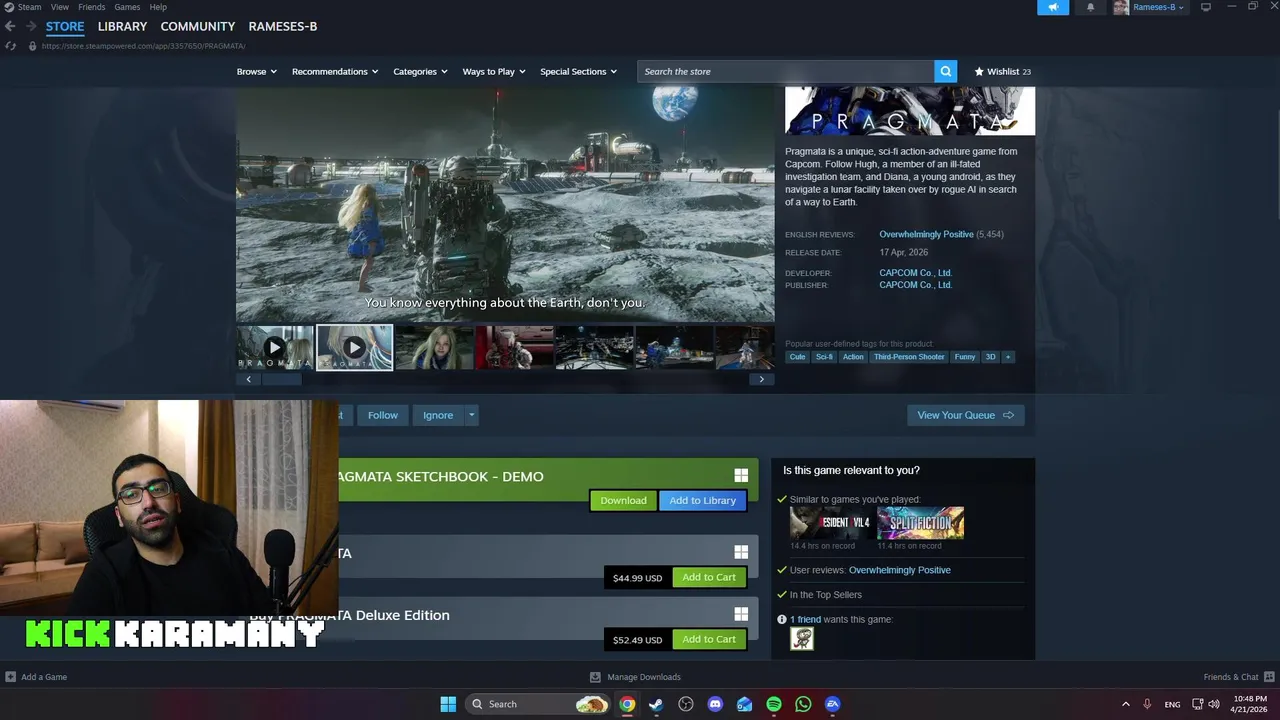Open Discord from the taskbar

click(715, 704)
